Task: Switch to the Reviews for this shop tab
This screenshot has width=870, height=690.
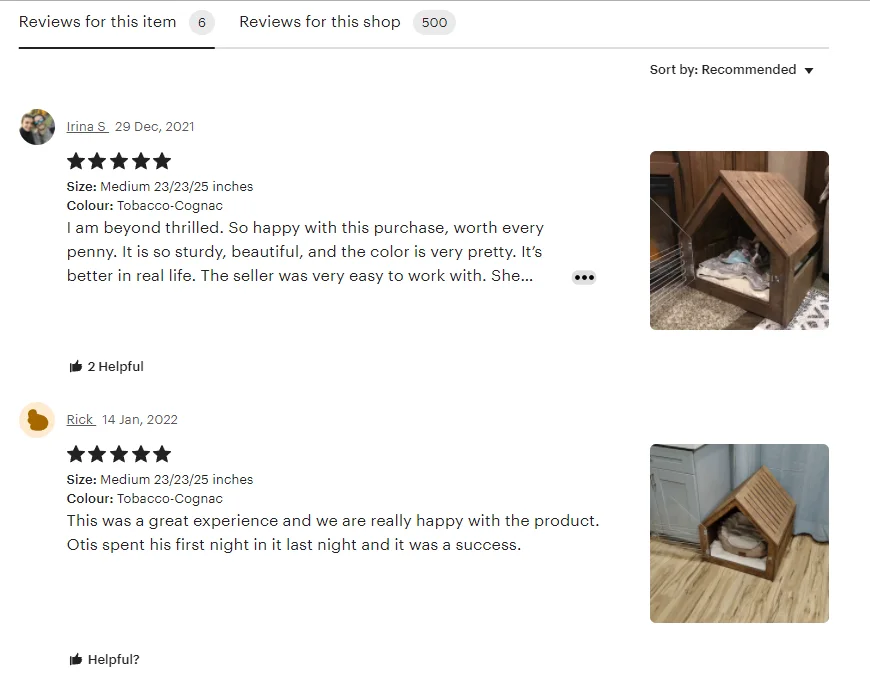Action: click(319, 21)
